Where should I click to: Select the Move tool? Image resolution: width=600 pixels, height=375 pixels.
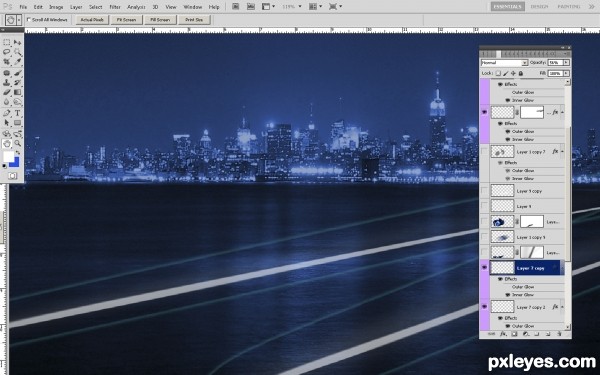point(18,42)
